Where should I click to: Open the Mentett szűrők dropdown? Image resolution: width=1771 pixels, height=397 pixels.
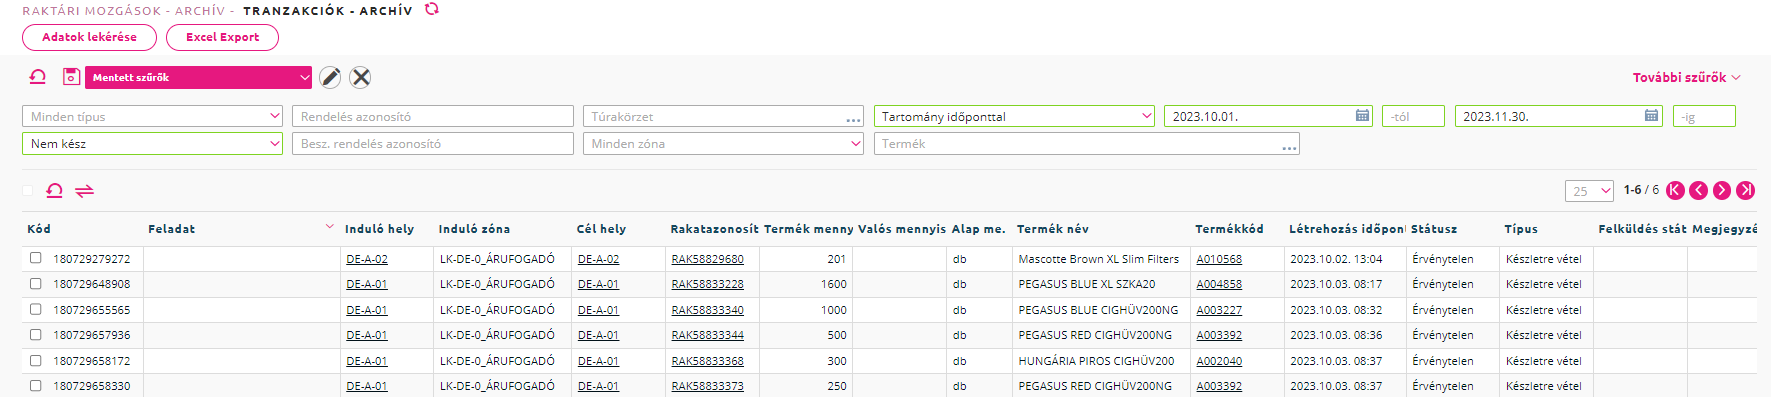[199, 77]
